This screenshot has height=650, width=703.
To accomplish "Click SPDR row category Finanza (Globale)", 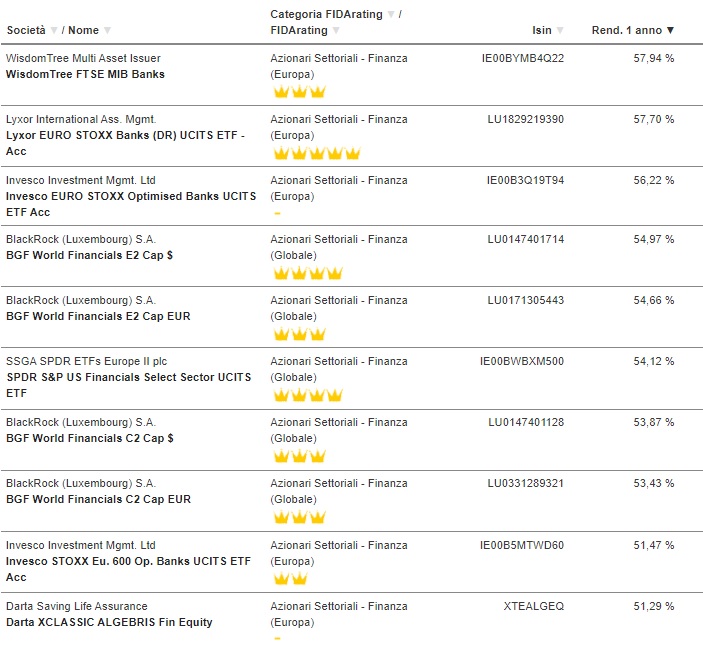I will click(339, 369).
